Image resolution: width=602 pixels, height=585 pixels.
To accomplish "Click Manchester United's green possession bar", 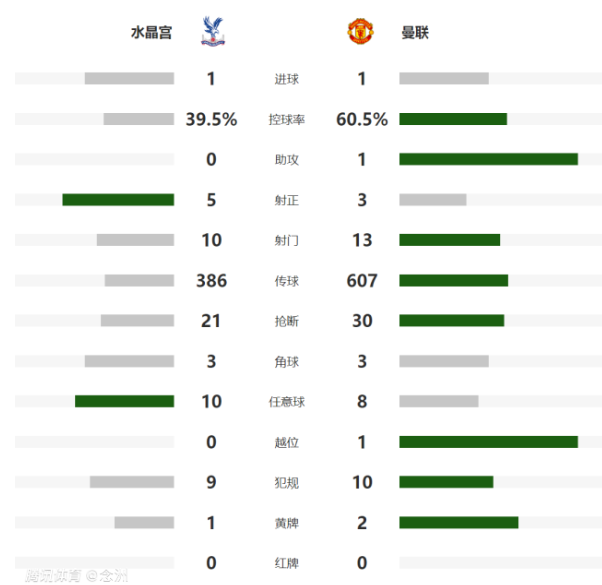I will click(453, 119).
